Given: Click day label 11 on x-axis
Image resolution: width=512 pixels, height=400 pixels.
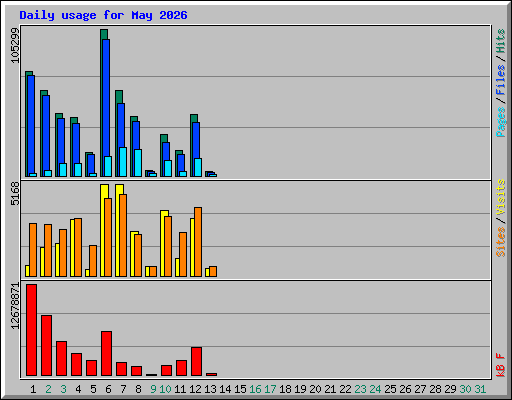Looking at the screenshot, I should click(x=180, y=389).
